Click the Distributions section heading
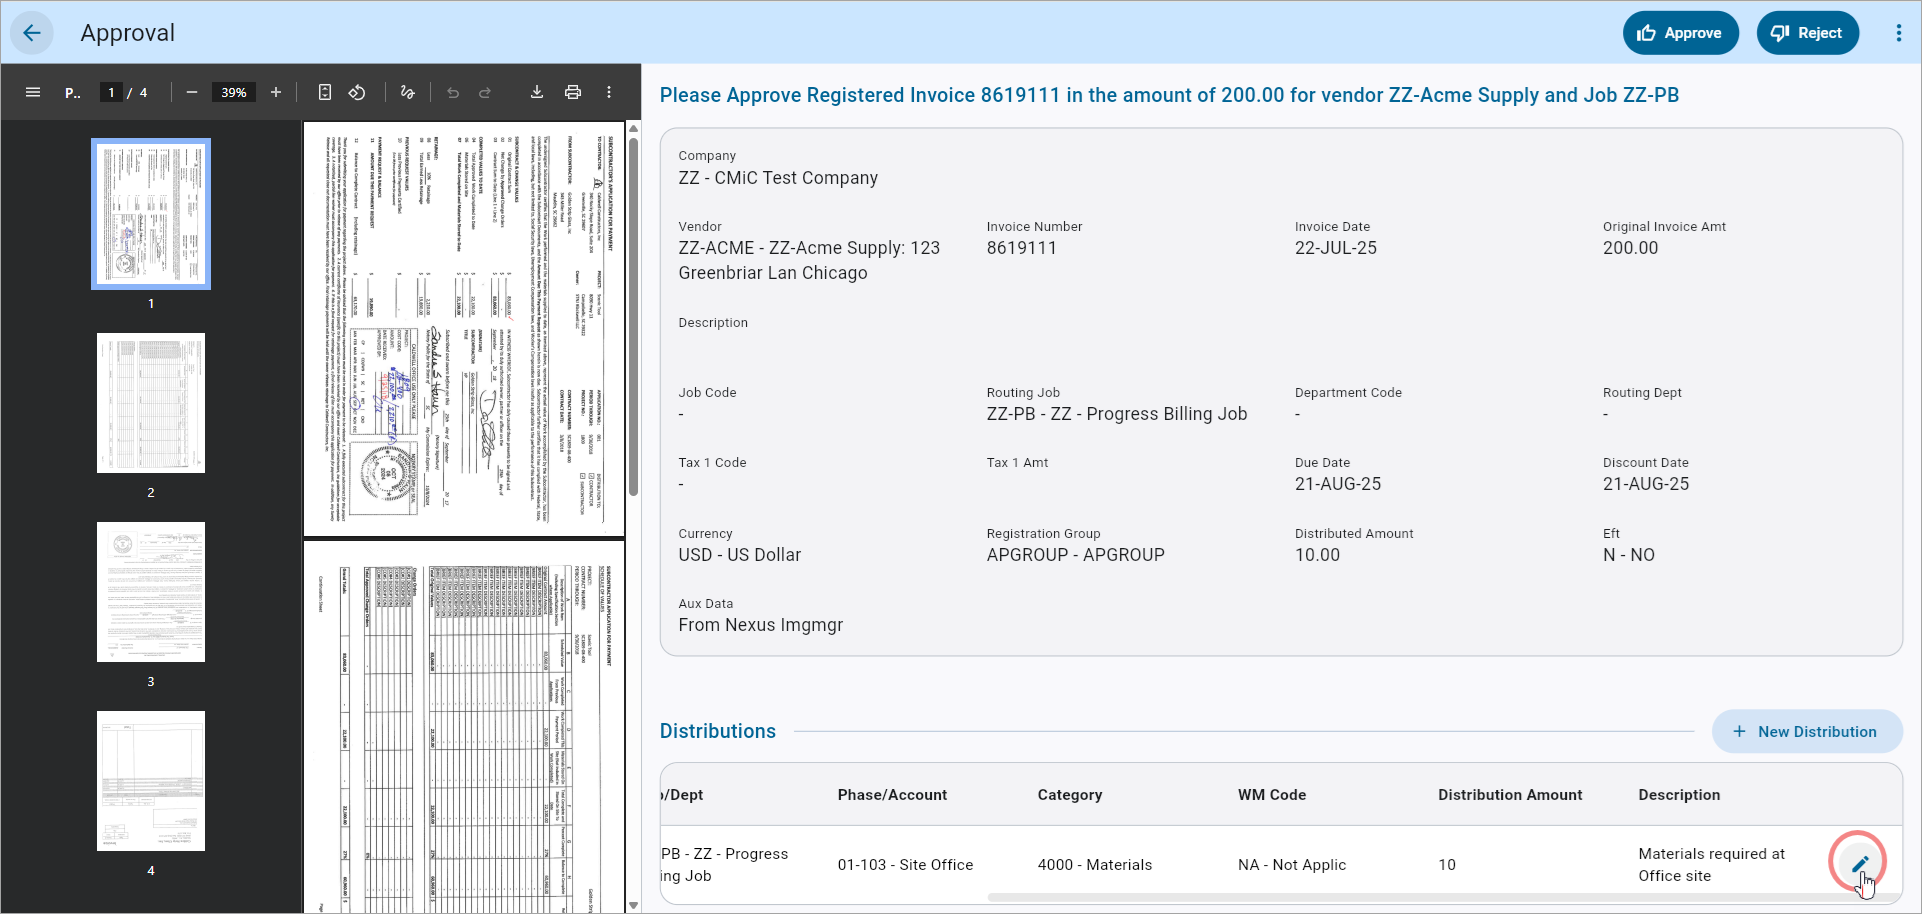 coord(717,731)
